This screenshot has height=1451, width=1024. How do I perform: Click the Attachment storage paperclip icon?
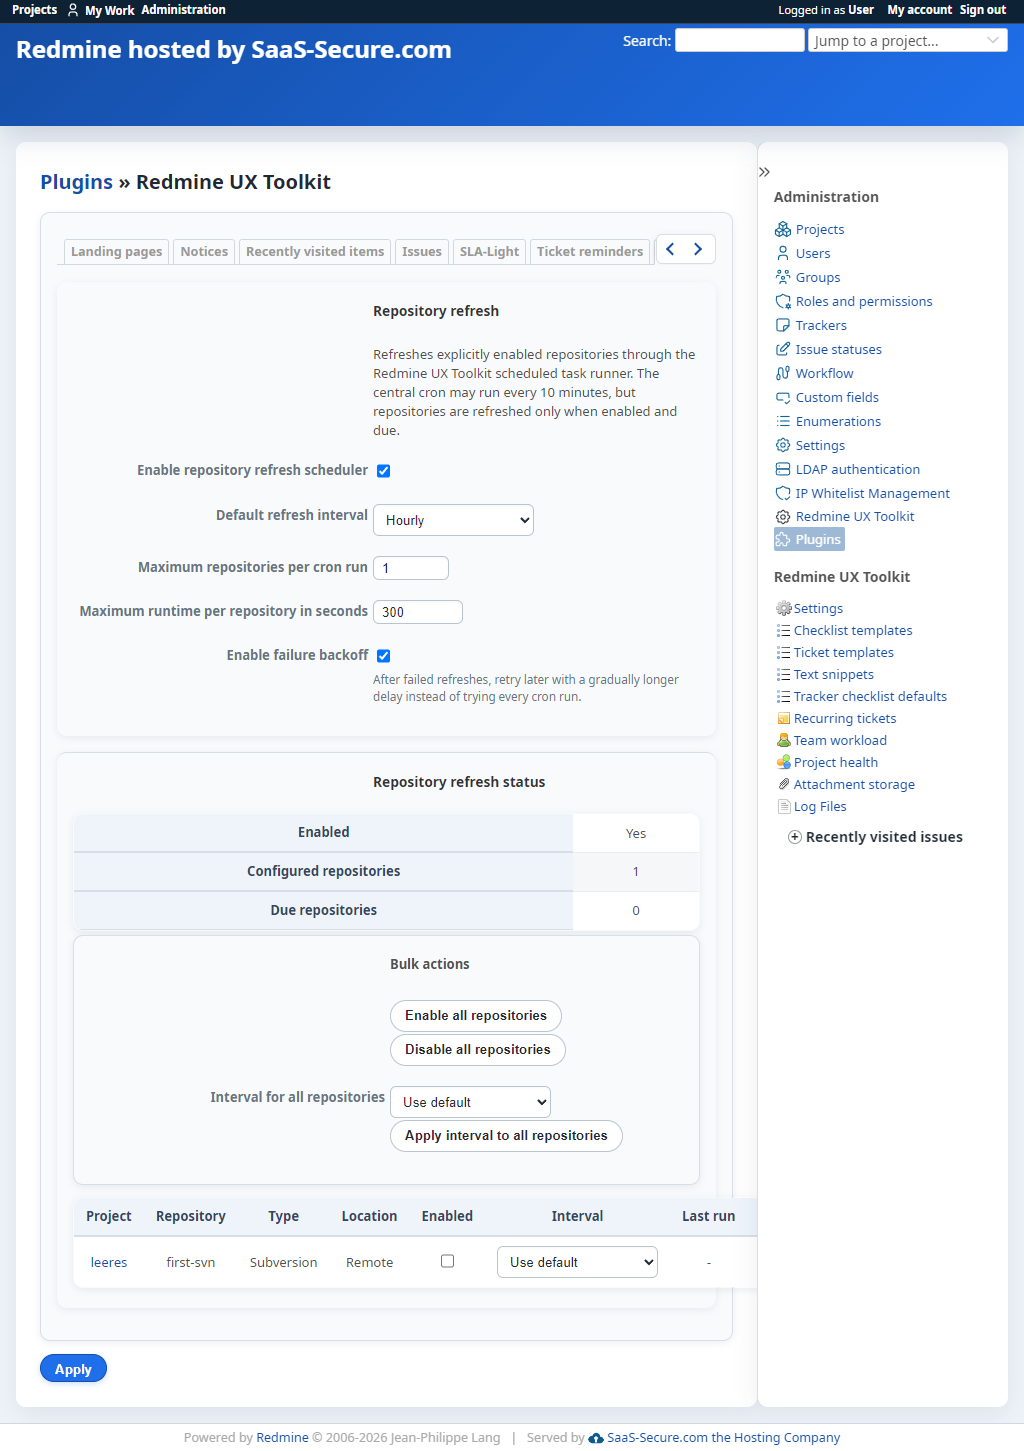point(784,784)
